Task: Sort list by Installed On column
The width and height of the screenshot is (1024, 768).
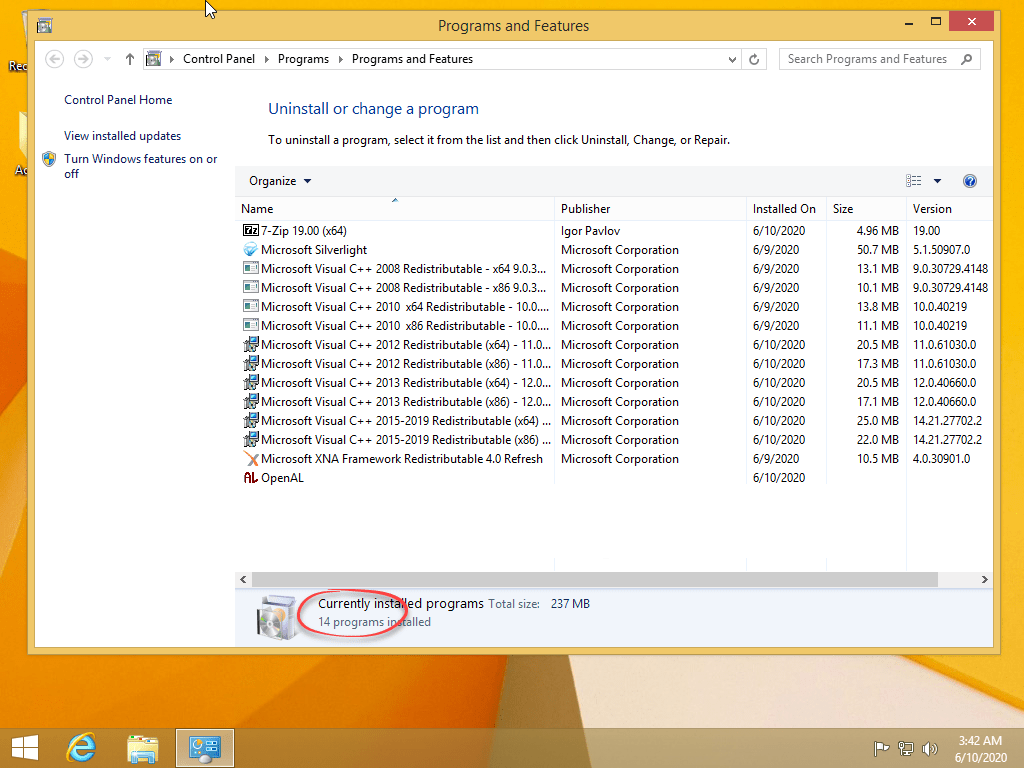Action: pos(786,208)
